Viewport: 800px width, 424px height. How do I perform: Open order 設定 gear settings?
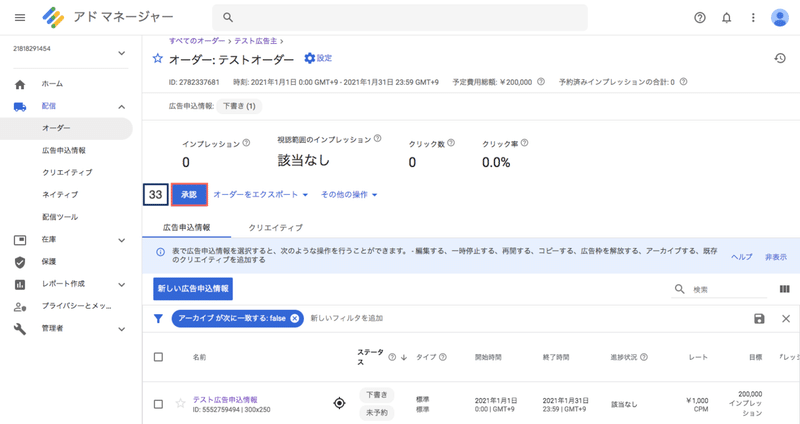tap(318, 58)
